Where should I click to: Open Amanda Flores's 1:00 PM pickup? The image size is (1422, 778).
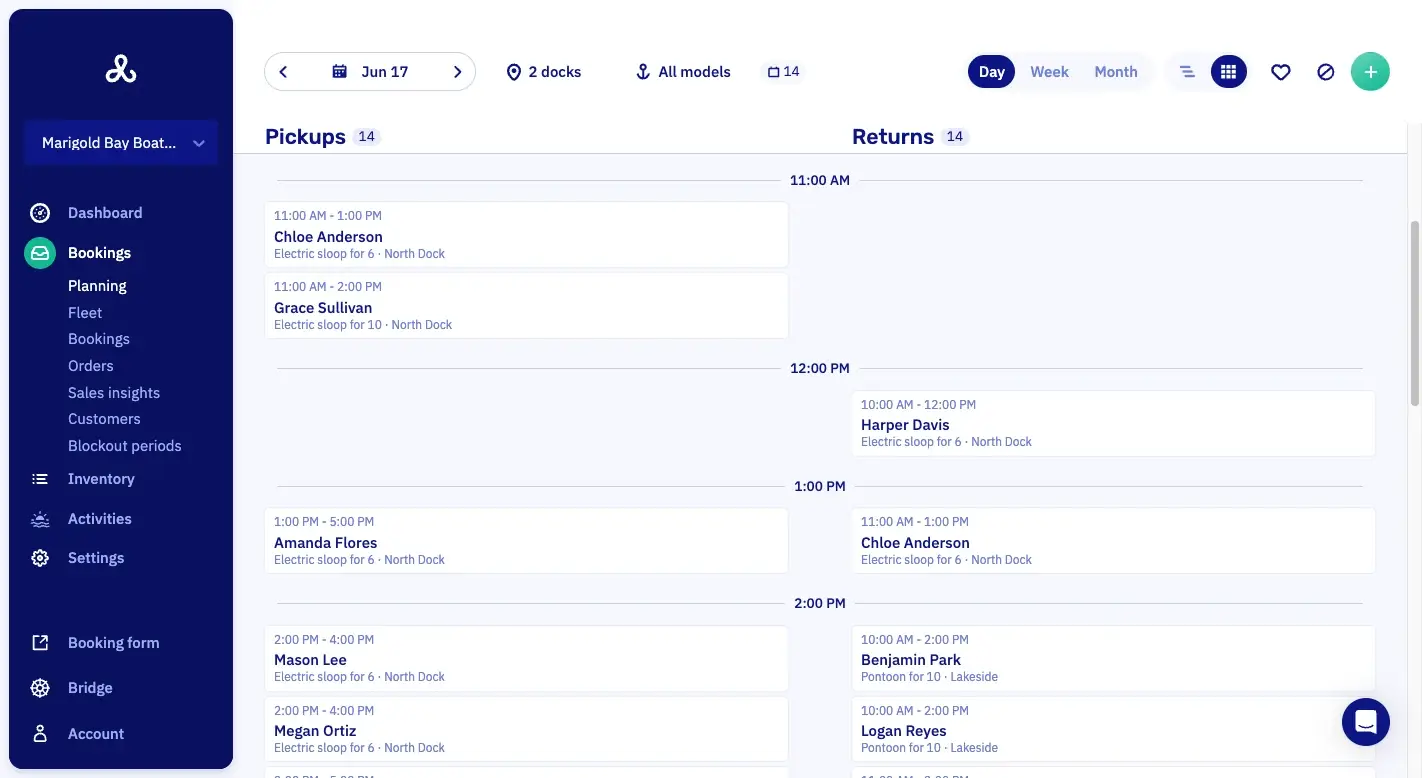point(526,541)
